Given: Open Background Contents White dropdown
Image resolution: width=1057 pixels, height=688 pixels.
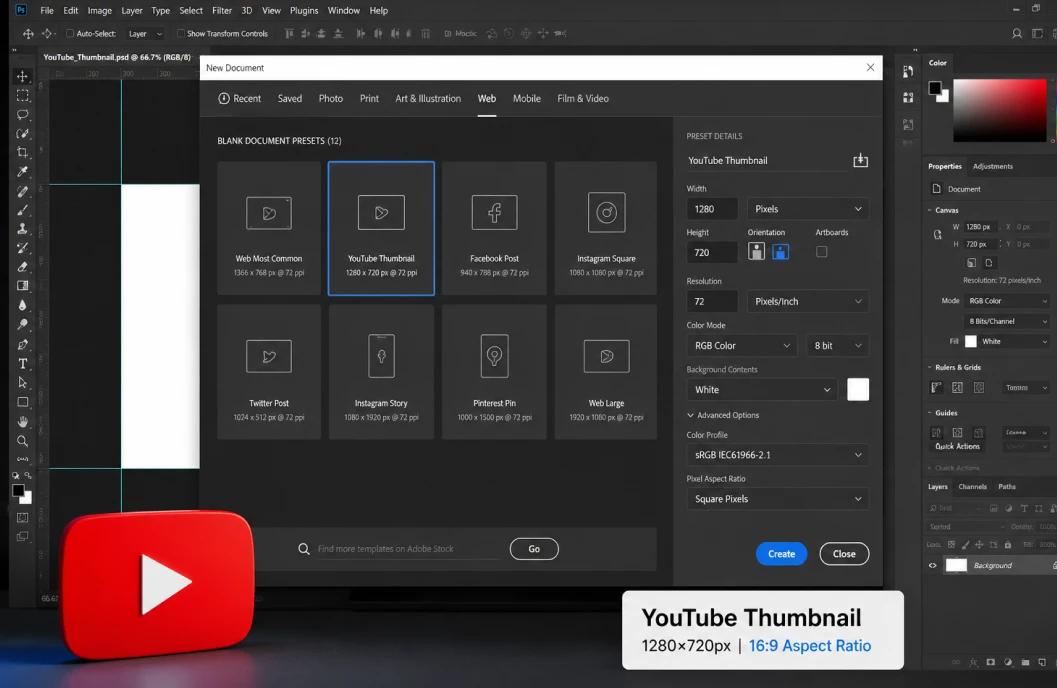Looking at the screenshot, I should click(762, 389).
